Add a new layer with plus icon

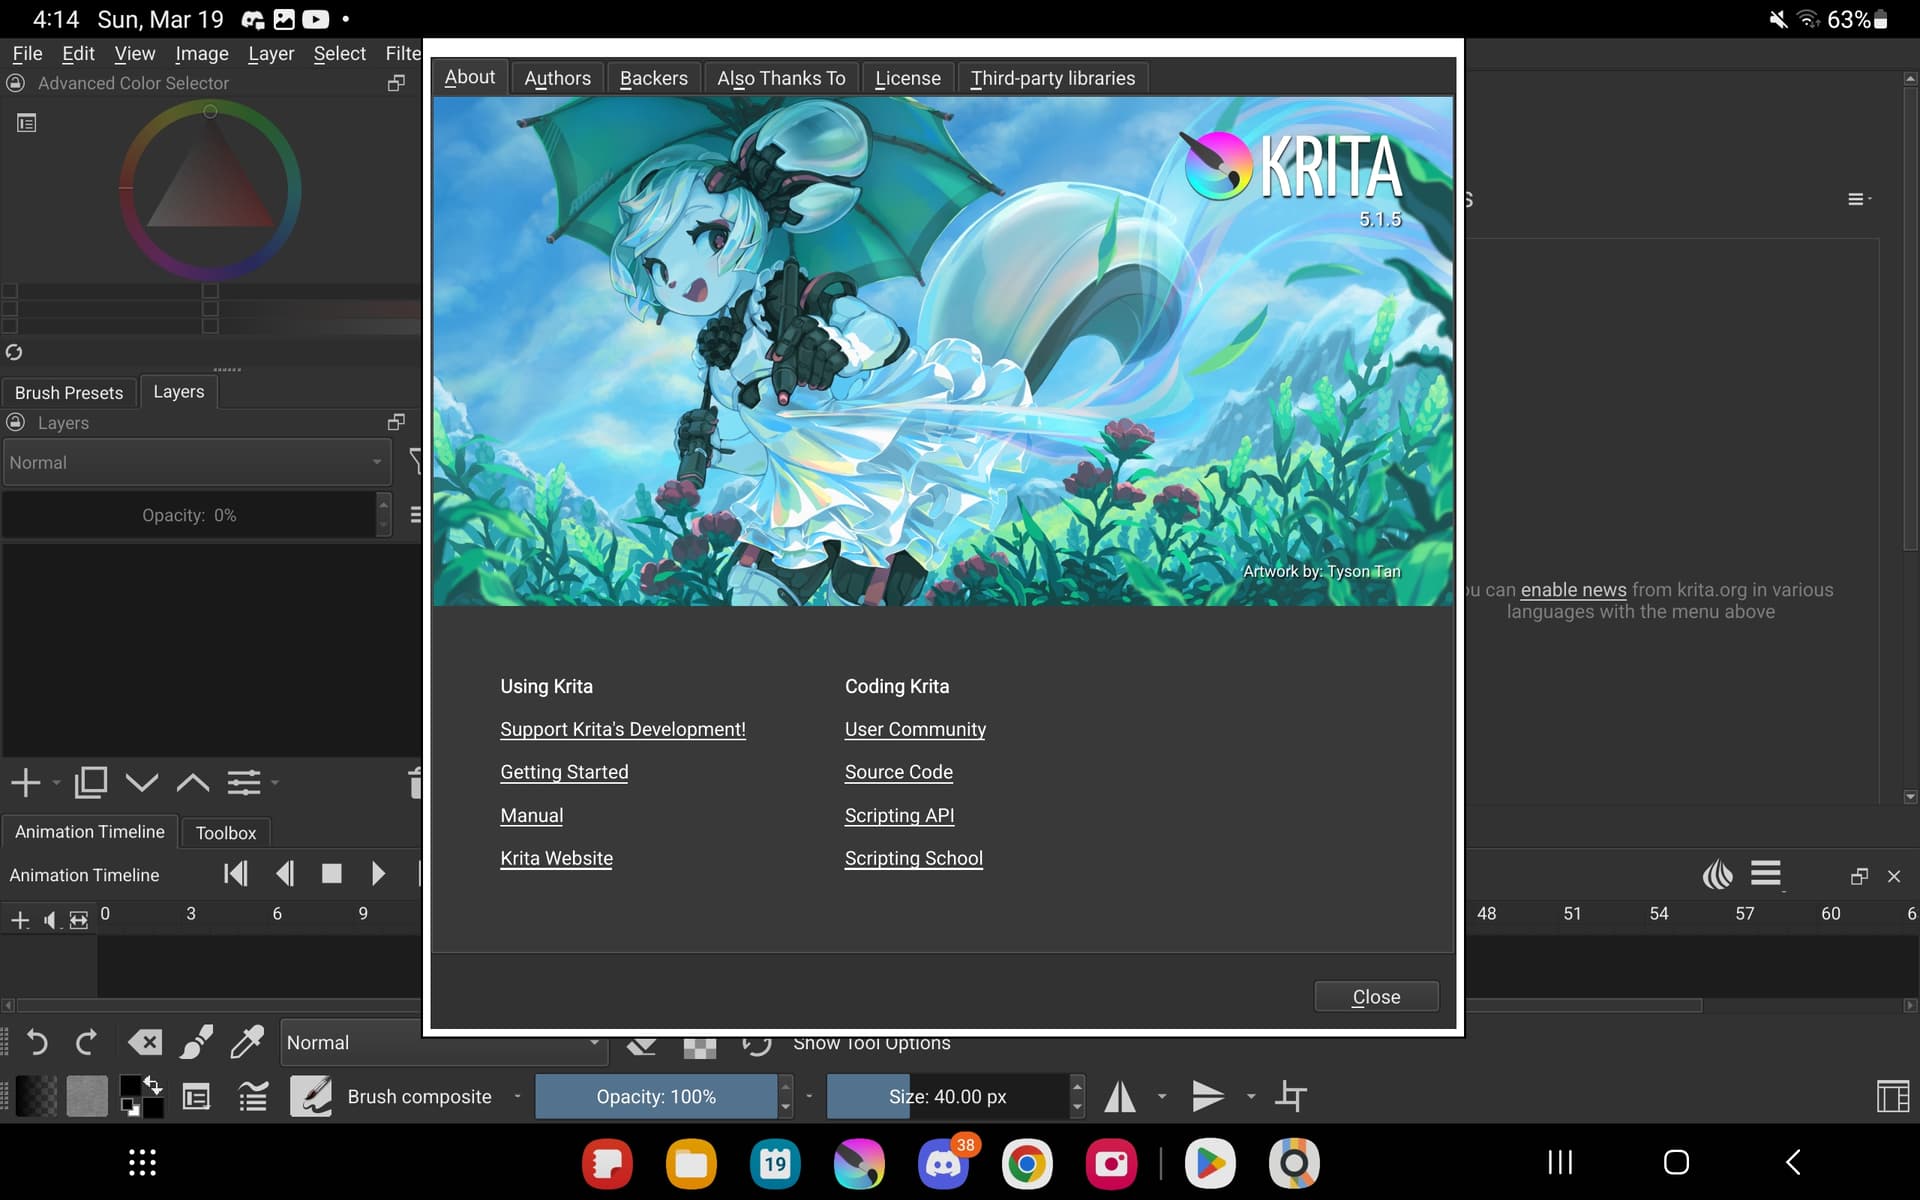click(25, 783)
